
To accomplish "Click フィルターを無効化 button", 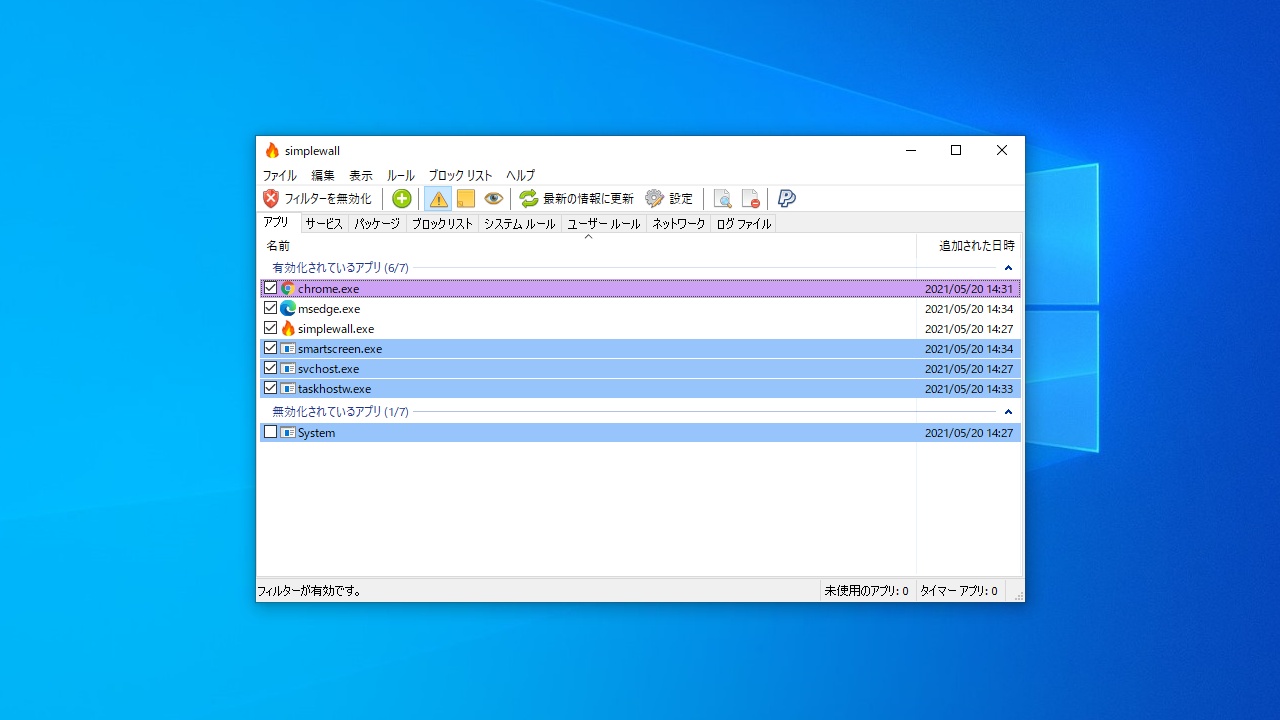I will (317, 199).
